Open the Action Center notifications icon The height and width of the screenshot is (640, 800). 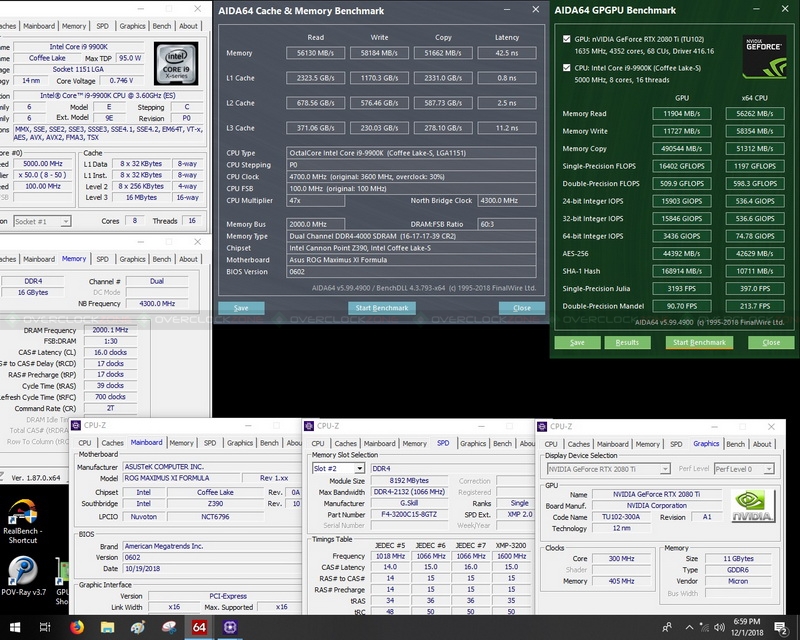coord(781,628)
